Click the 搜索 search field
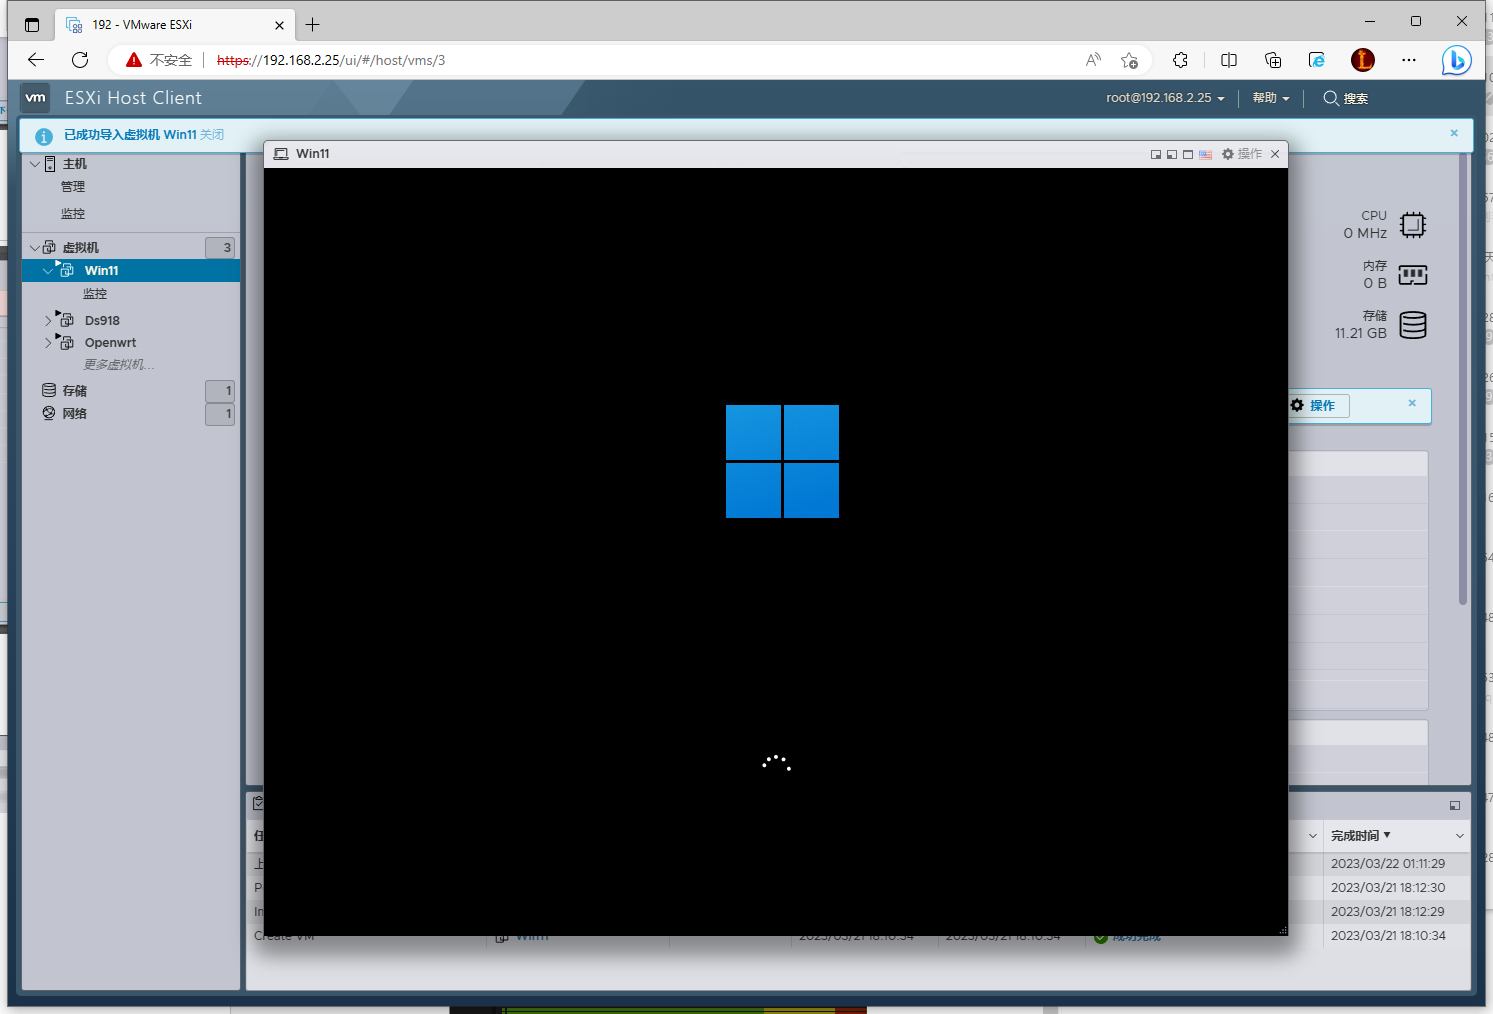The height and width of the screenshot is (1014, 1493). point(1346,98)
